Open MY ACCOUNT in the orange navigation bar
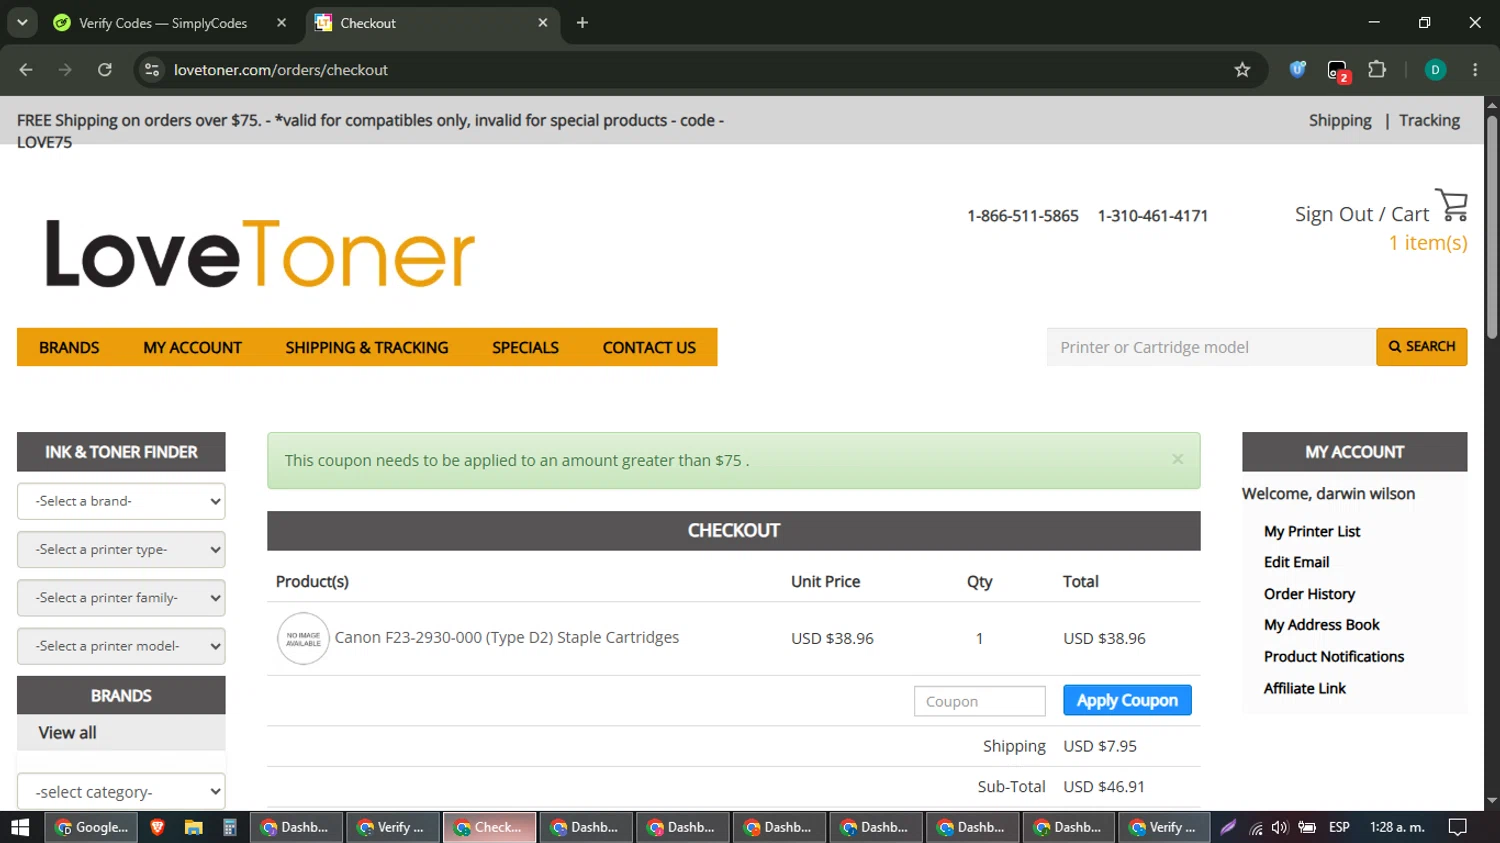 193,348
